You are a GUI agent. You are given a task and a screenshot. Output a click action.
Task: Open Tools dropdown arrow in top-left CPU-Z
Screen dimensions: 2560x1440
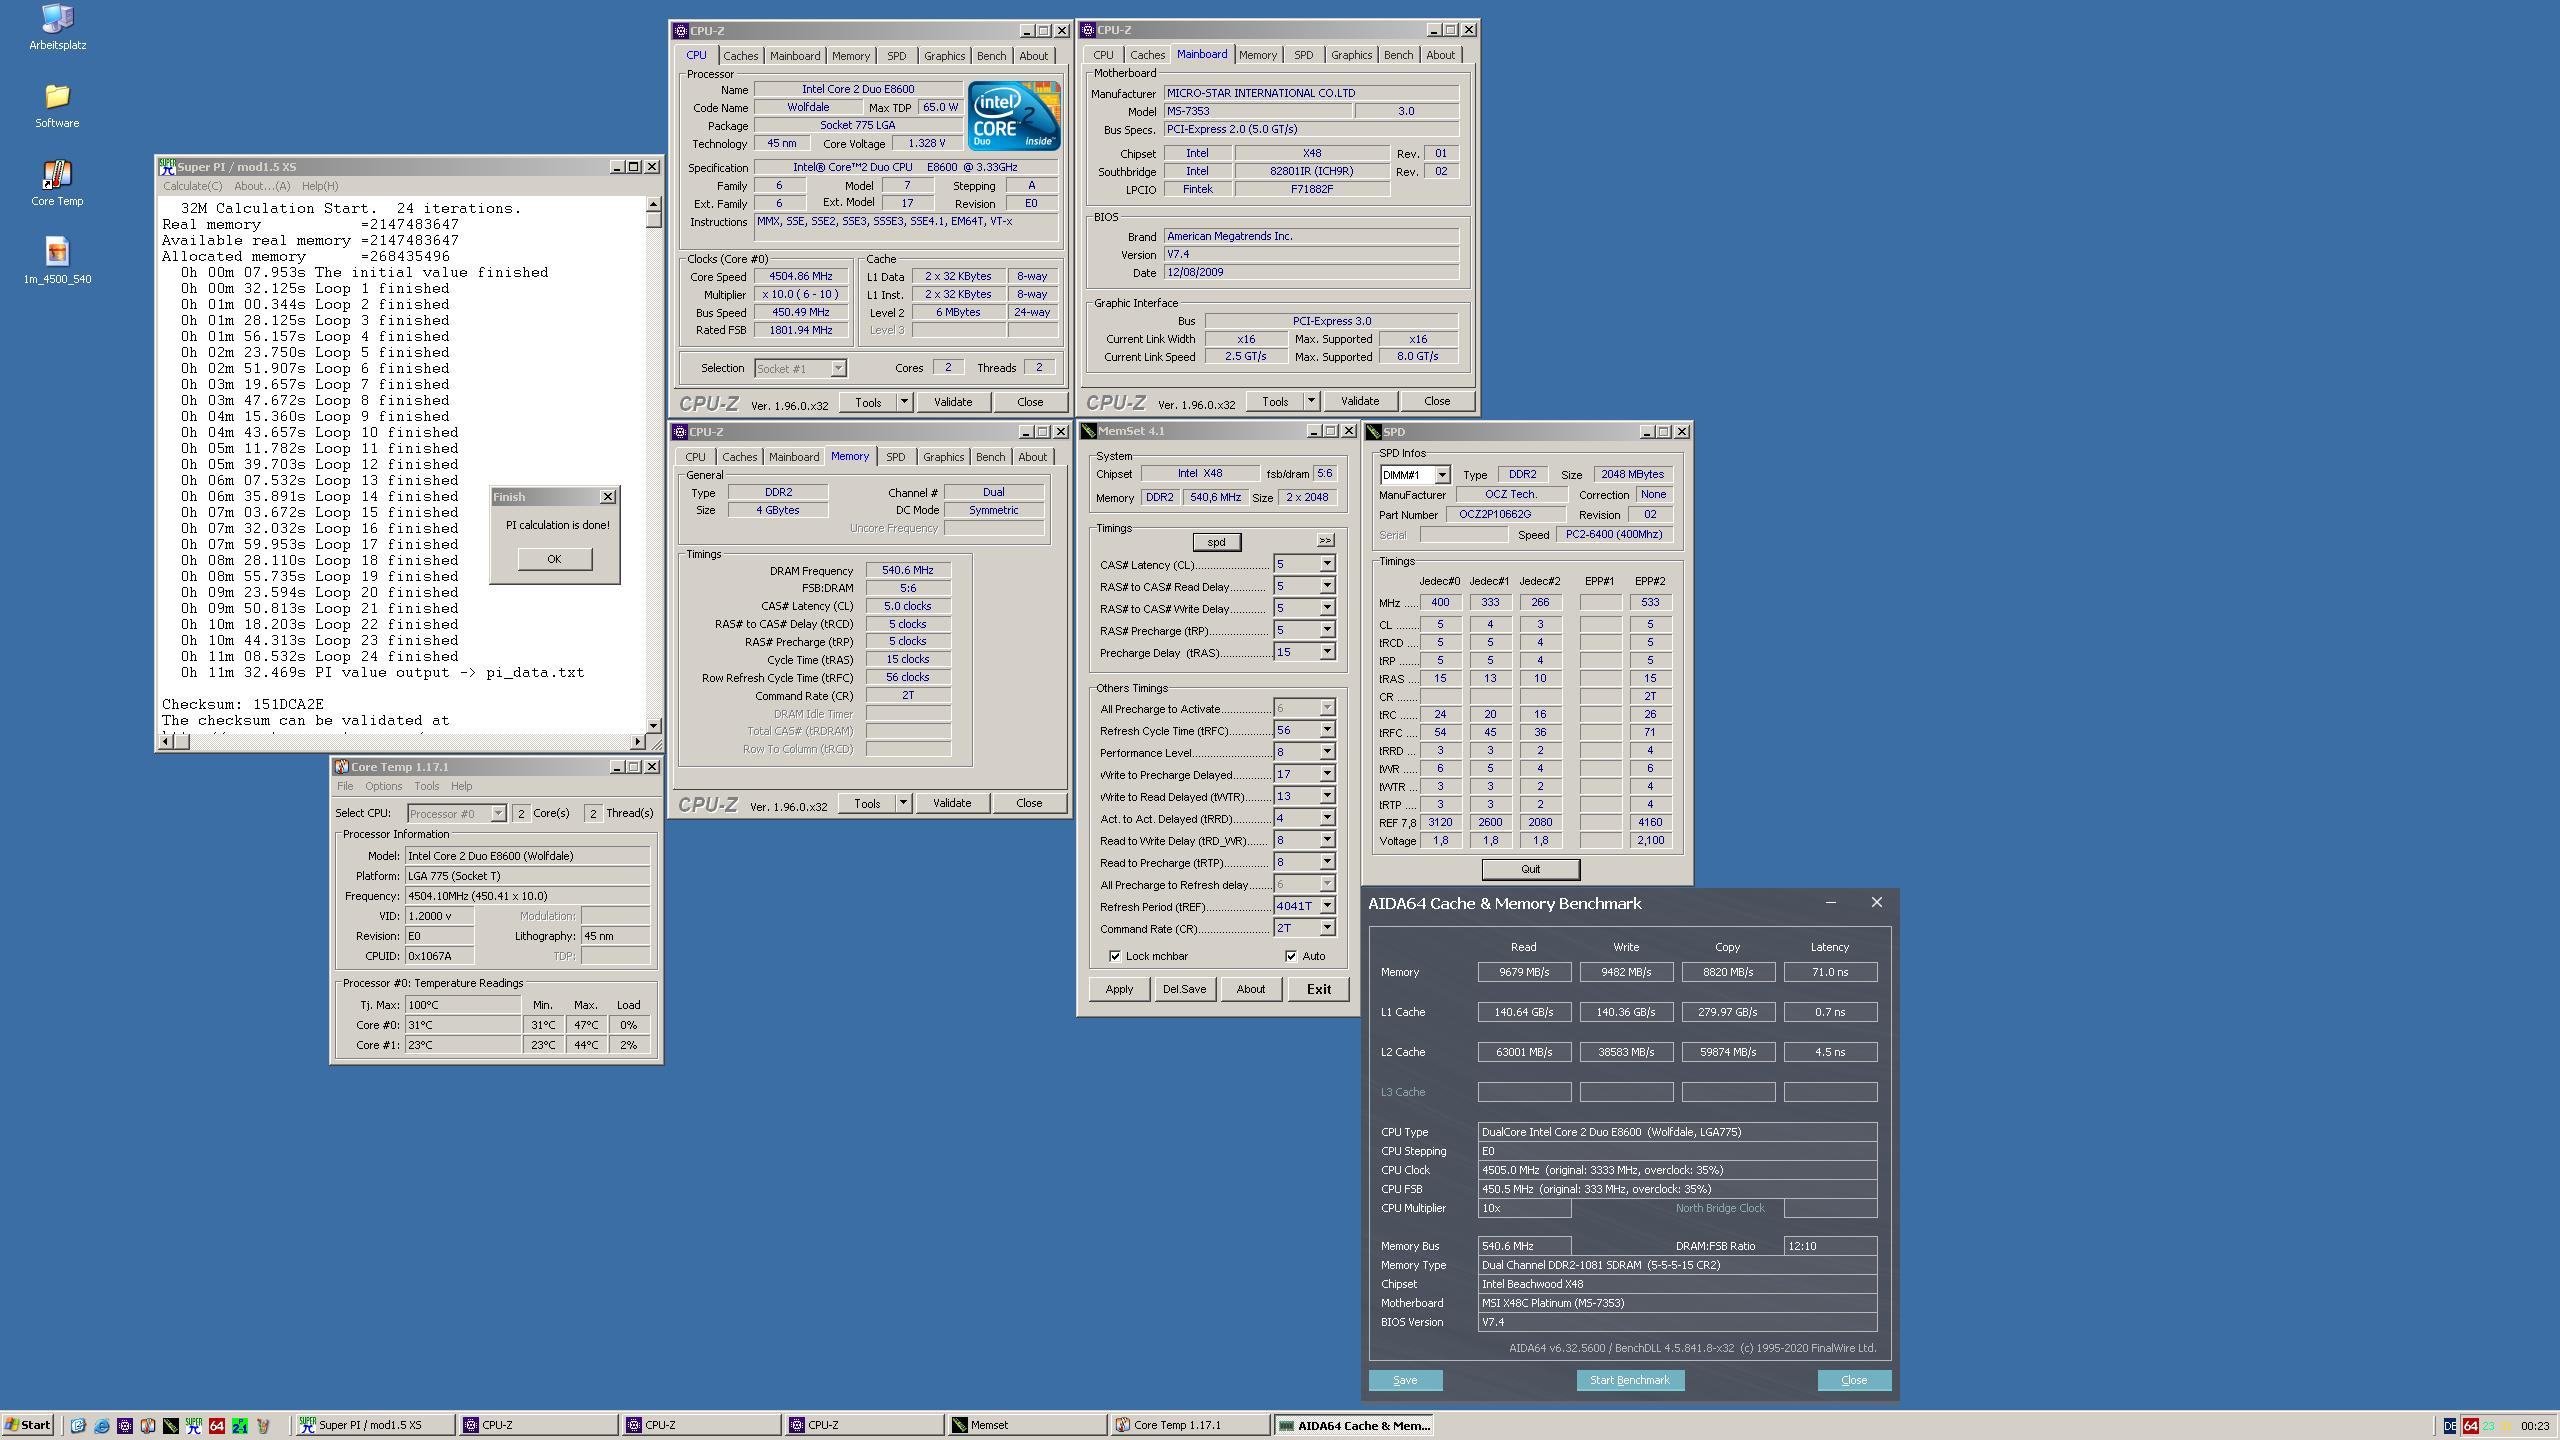pos(903,402)
